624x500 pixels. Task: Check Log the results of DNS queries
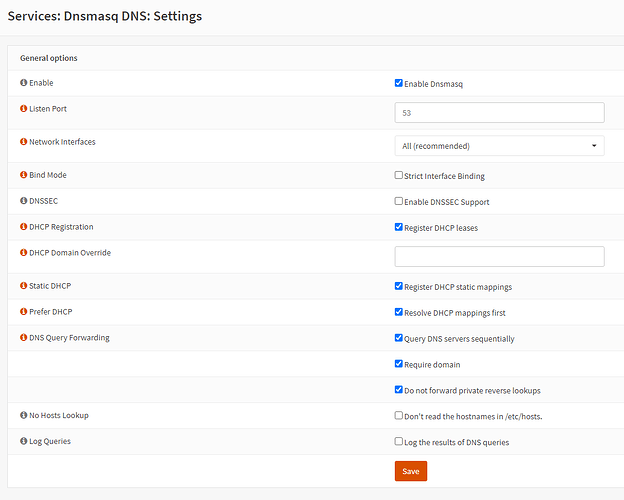click(x=399, y=442)
